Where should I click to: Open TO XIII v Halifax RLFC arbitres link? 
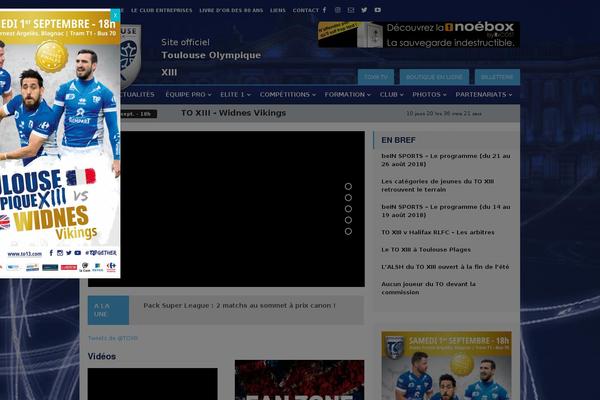438,232
